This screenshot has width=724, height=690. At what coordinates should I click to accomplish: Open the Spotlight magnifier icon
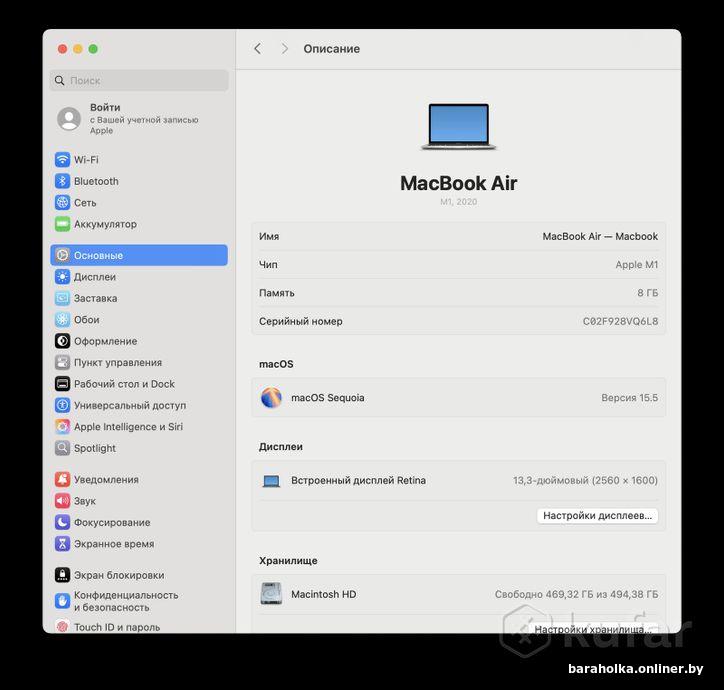click(x=62, y=448)
